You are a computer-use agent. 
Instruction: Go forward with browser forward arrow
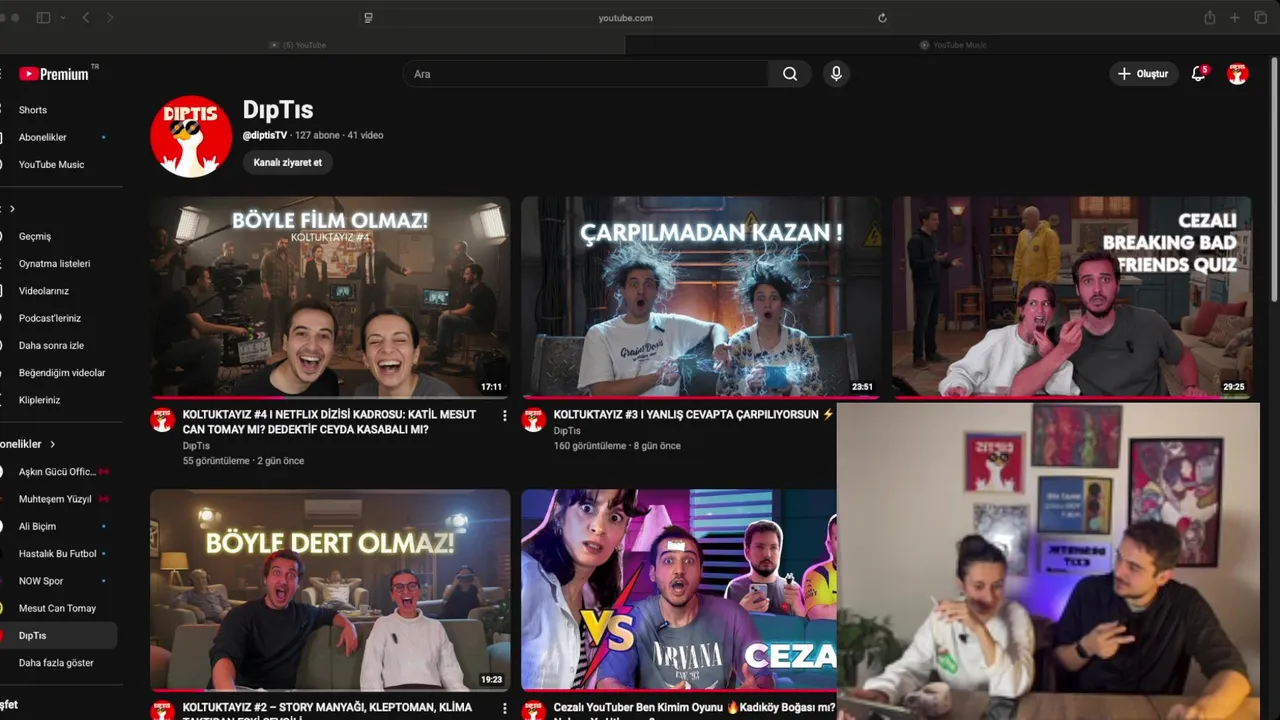110,18
